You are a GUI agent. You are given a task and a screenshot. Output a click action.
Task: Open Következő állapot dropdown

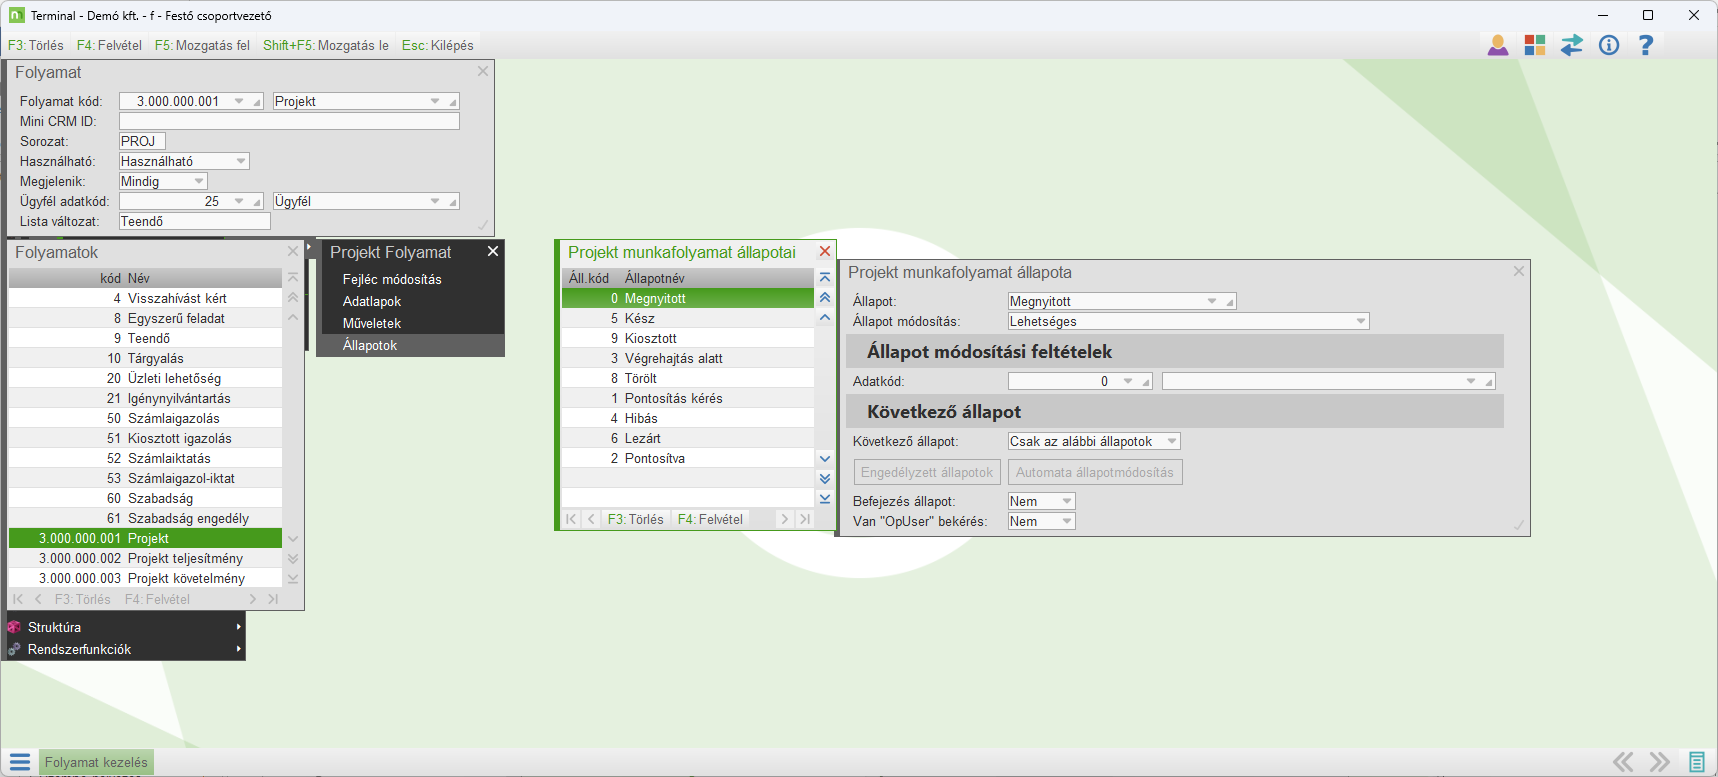click(x=1172, y=441)
